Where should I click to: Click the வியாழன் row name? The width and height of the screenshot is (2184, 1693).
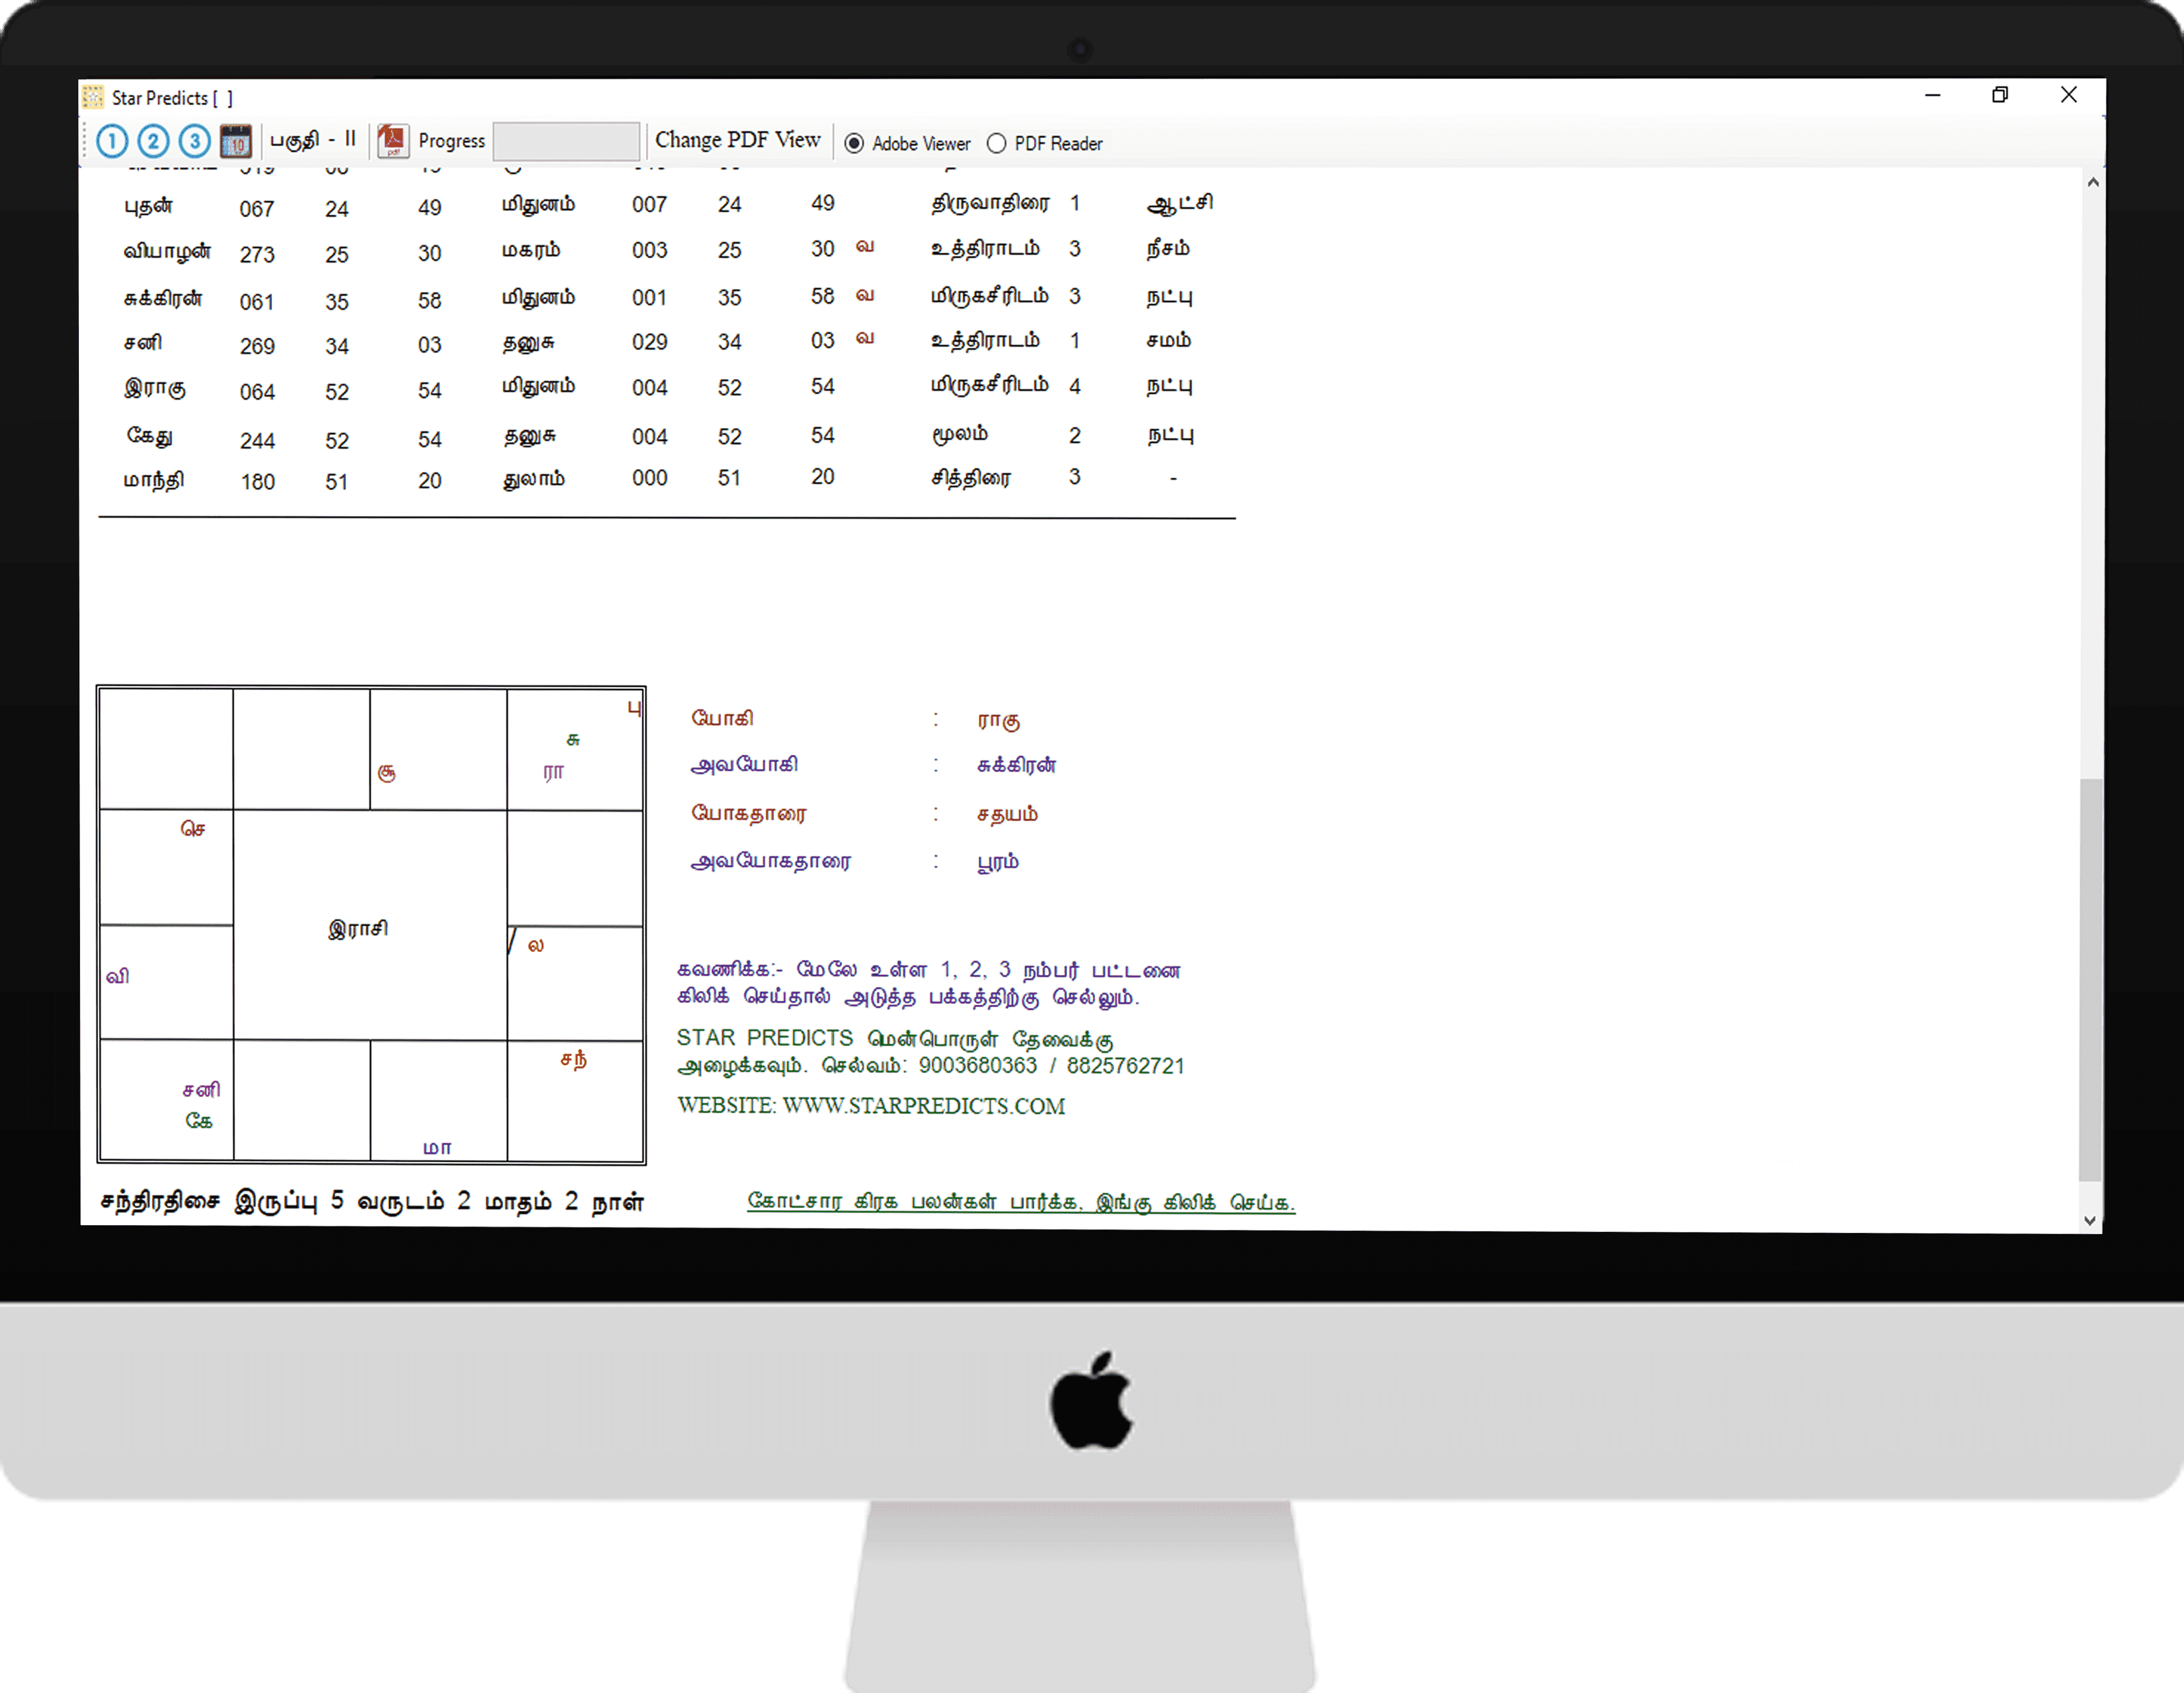pos(167,252)
